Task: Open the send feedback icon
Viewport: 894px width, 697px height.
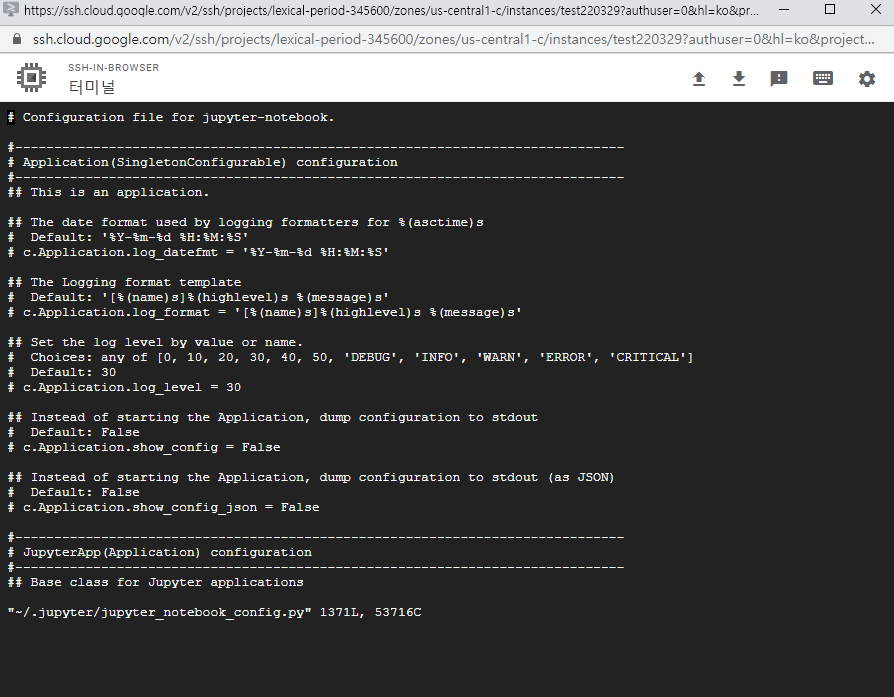Action: click(779, 78)
